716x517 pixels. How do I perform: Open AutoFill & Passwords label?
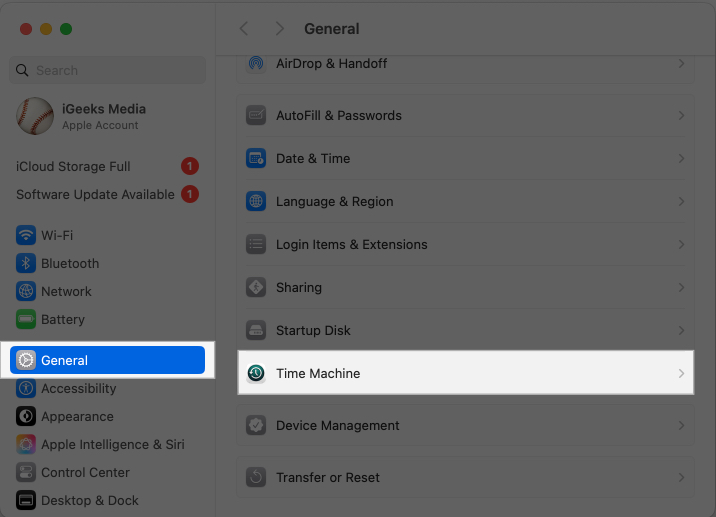click(339, 116)
